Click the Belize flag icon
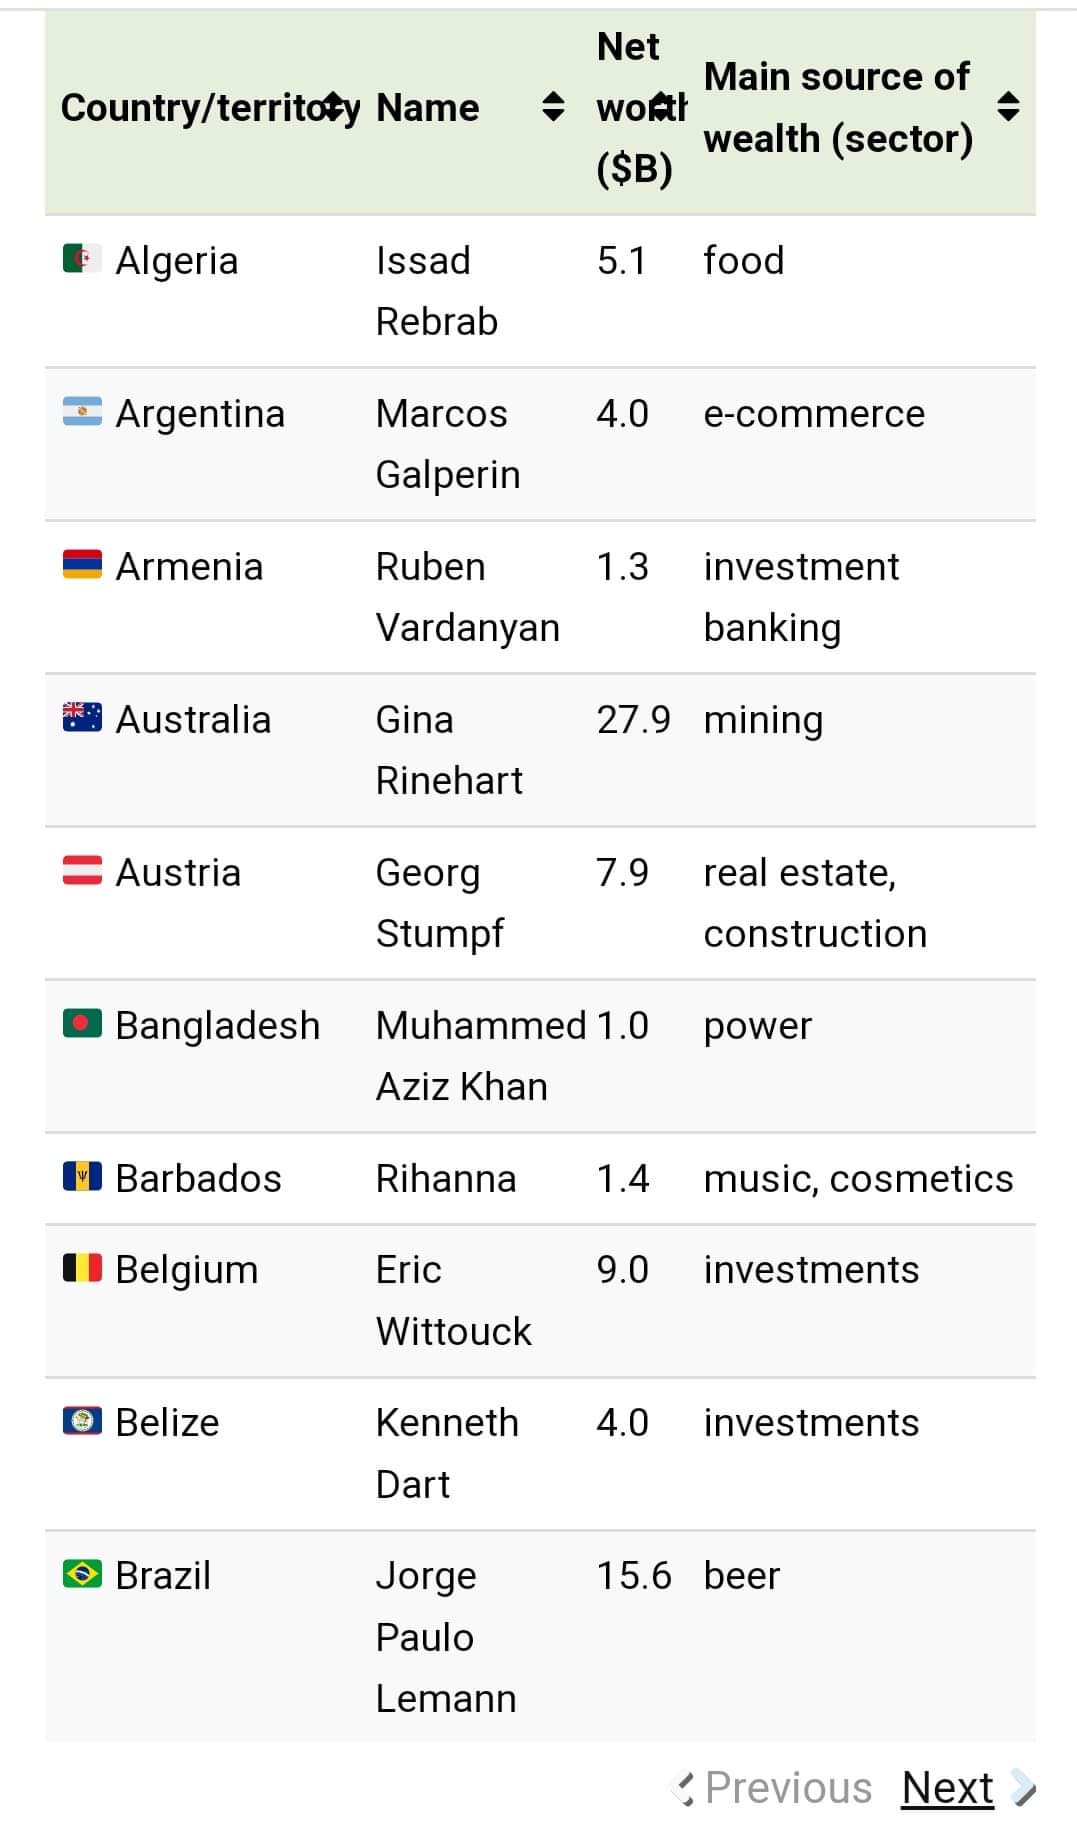 click(82, 1421)
